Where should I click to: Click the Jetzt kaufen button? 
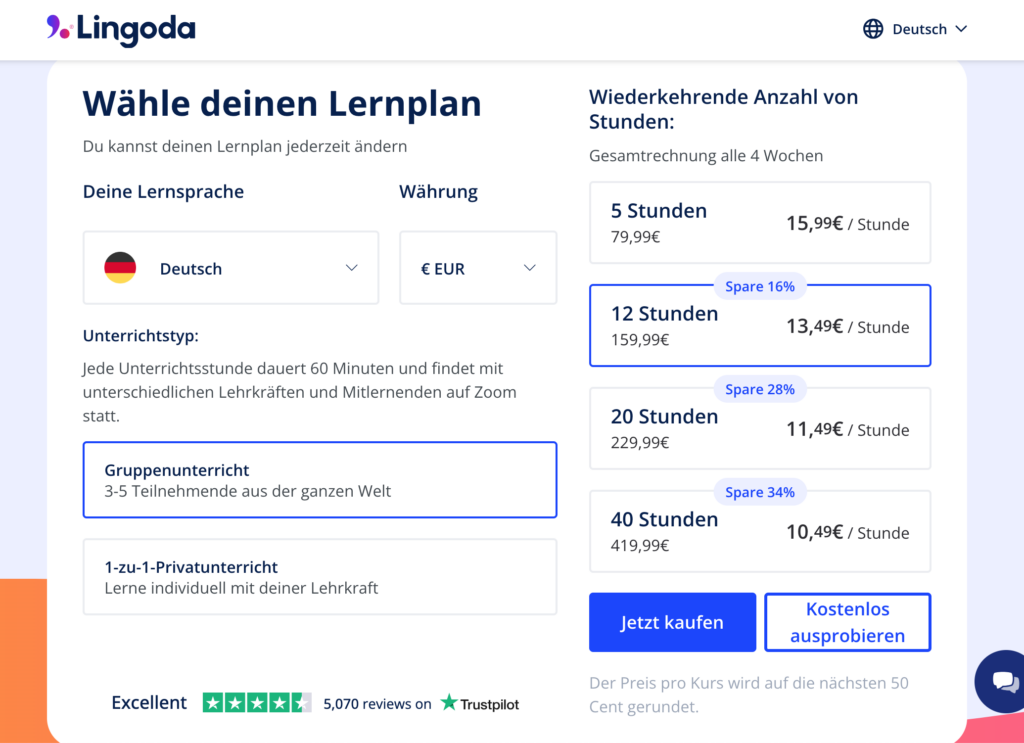point(672,622)
